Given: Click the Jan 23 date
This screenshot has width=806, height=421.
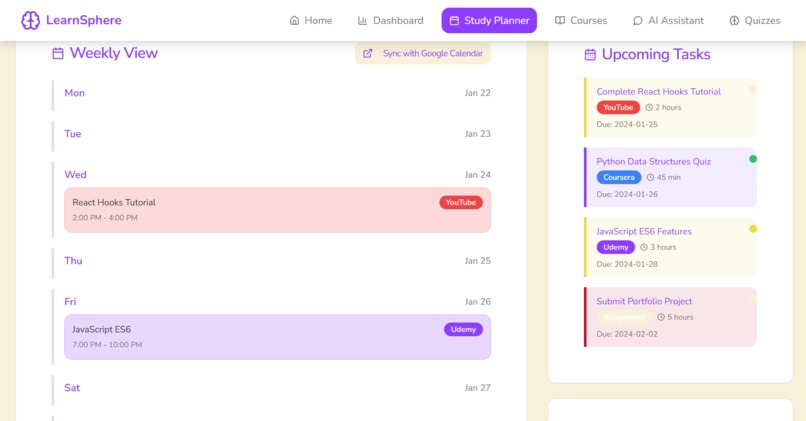Looking at the screenshot, I should (478, 134).
